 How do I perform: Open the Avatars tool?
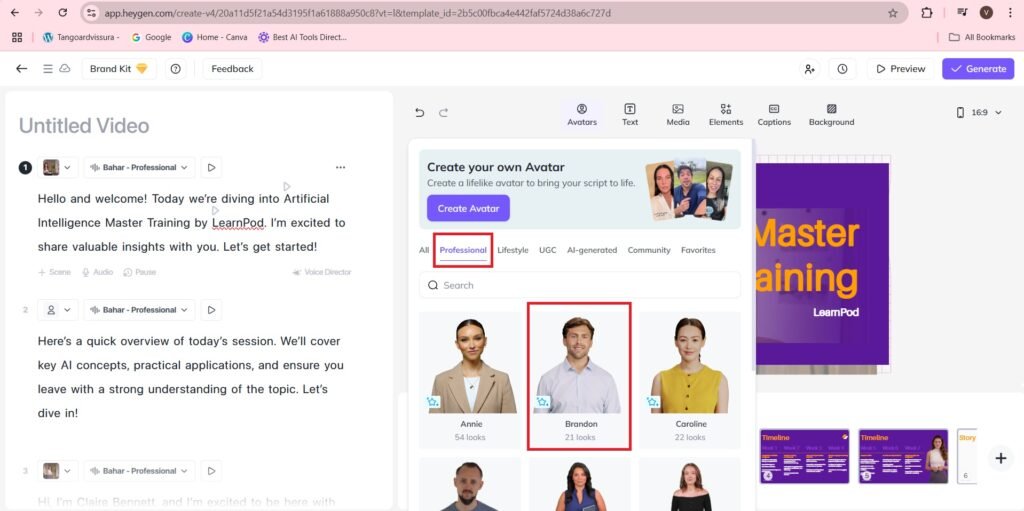pos(582,114)
